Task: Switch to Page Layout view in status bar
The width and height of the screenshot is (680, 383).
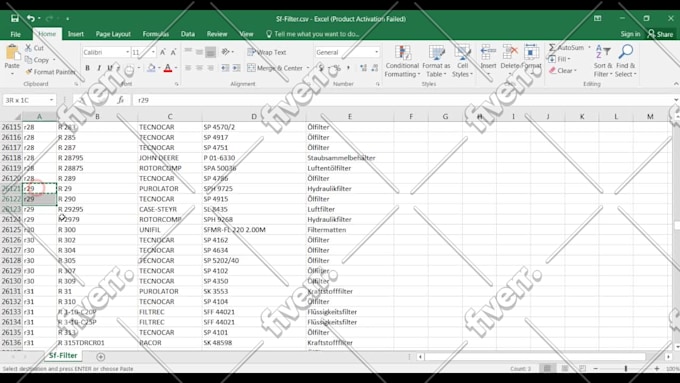Action: pos(565,368)
